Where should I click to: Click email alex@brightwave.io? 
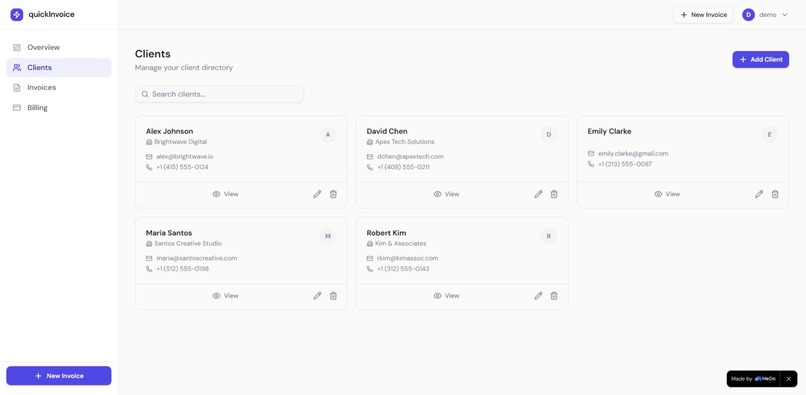coord(185,156)
